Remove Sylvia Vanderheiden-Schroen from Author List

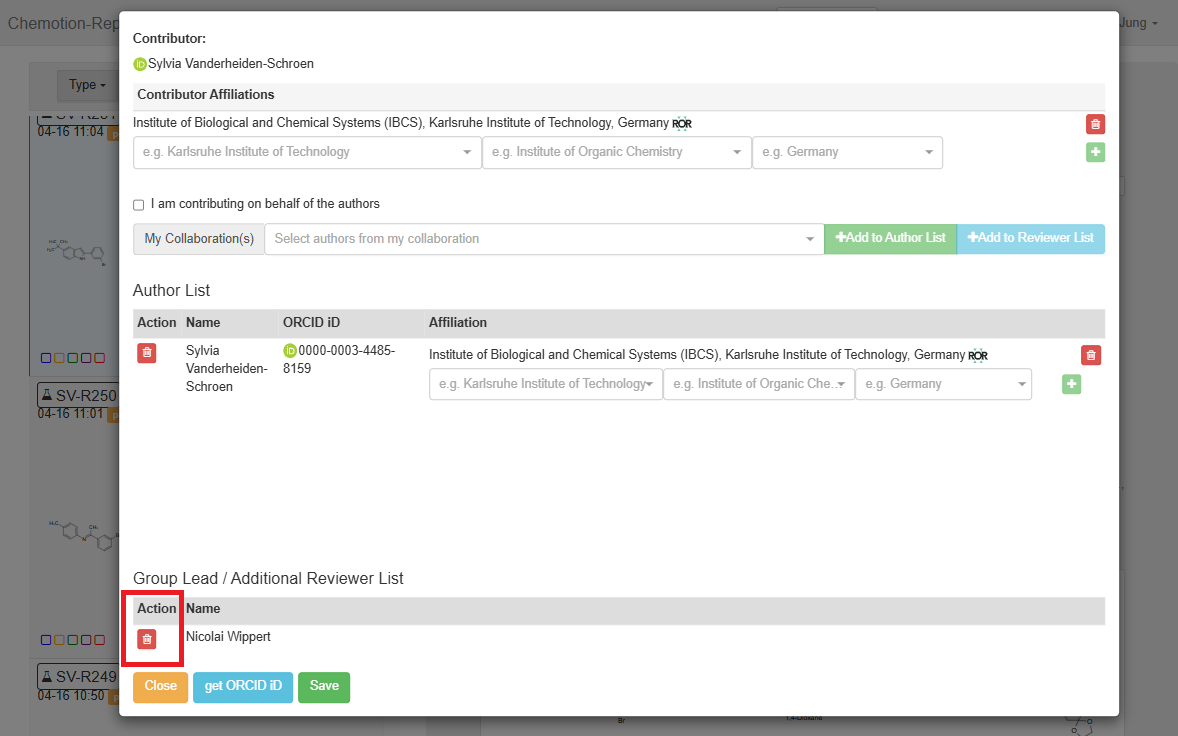tap(147, 353)
